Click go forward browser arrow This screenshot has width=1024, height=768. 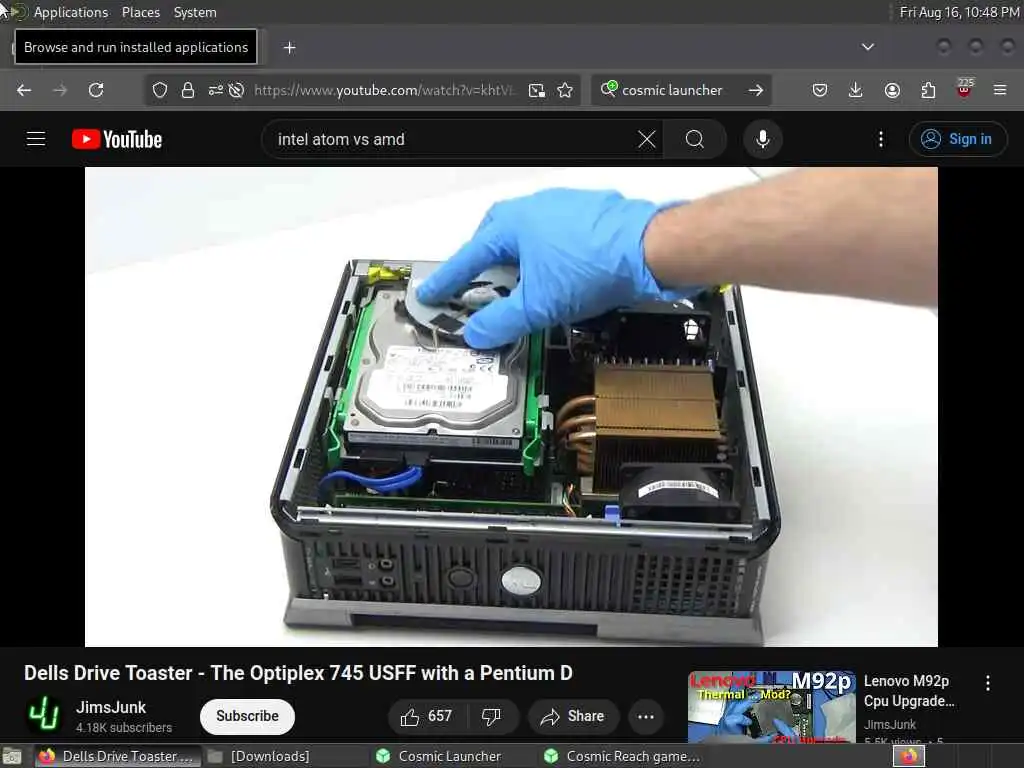[60, 90]
